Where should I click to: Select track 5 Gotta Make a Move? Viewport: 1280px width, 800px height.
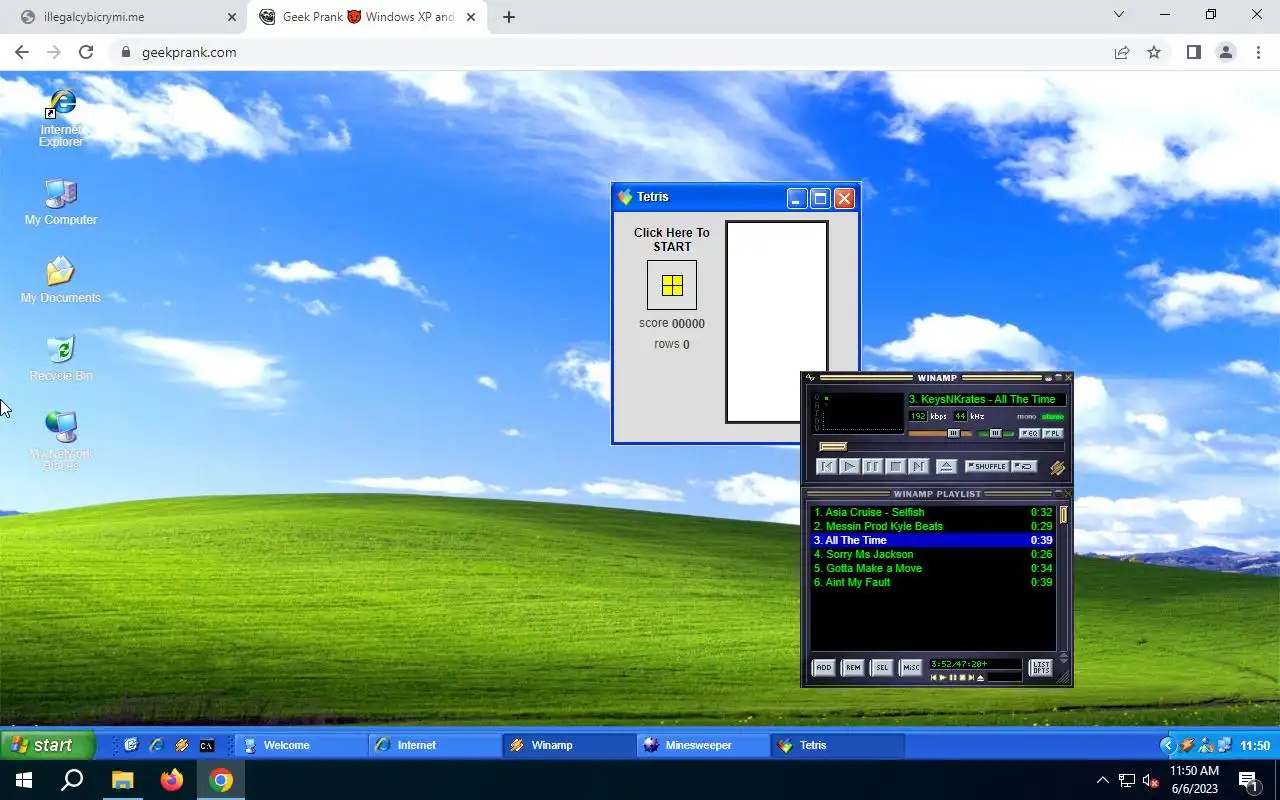pyautogui.click(x=932, y=568)
